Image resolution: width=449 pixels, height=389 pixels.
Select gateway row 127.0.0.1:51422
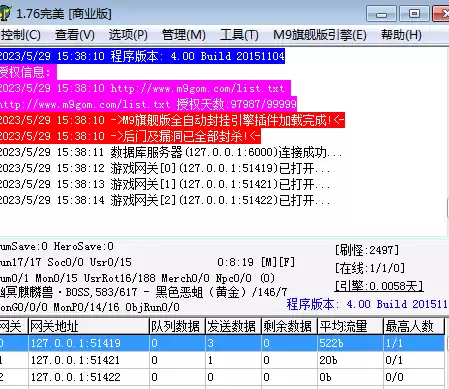coord(222,377)
